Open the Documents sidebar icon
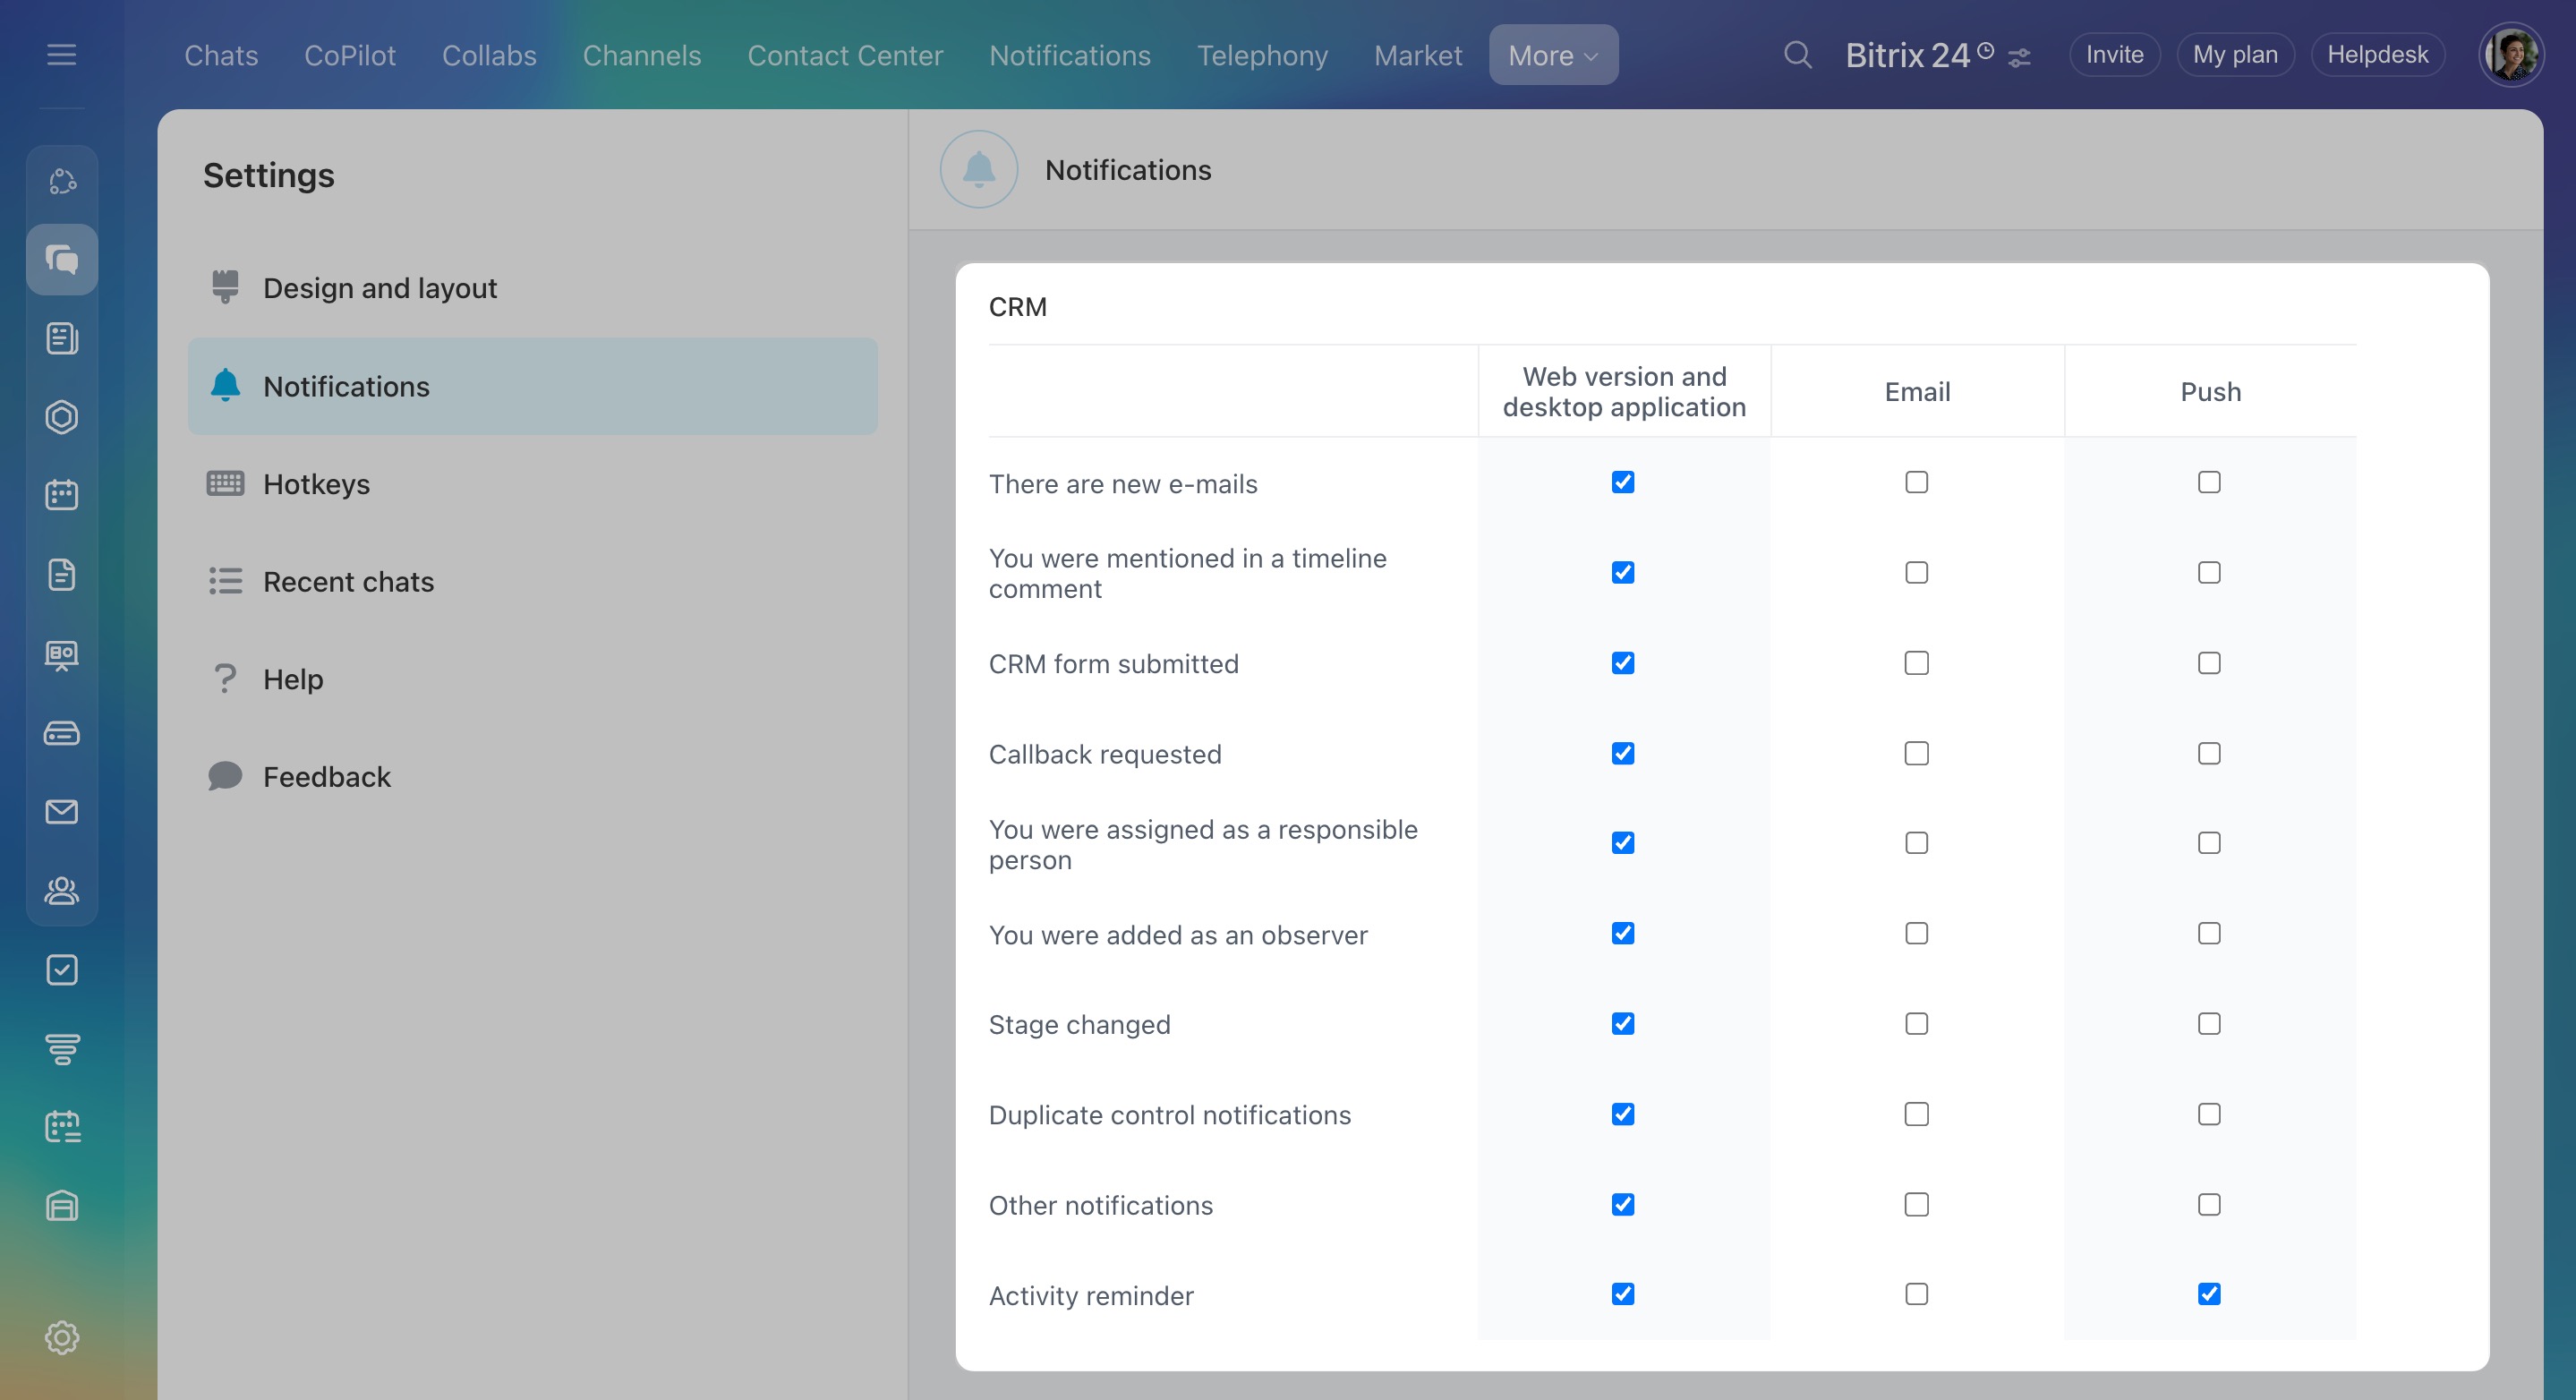This screenshot has width=2576, height=1400. pos(62,575)
